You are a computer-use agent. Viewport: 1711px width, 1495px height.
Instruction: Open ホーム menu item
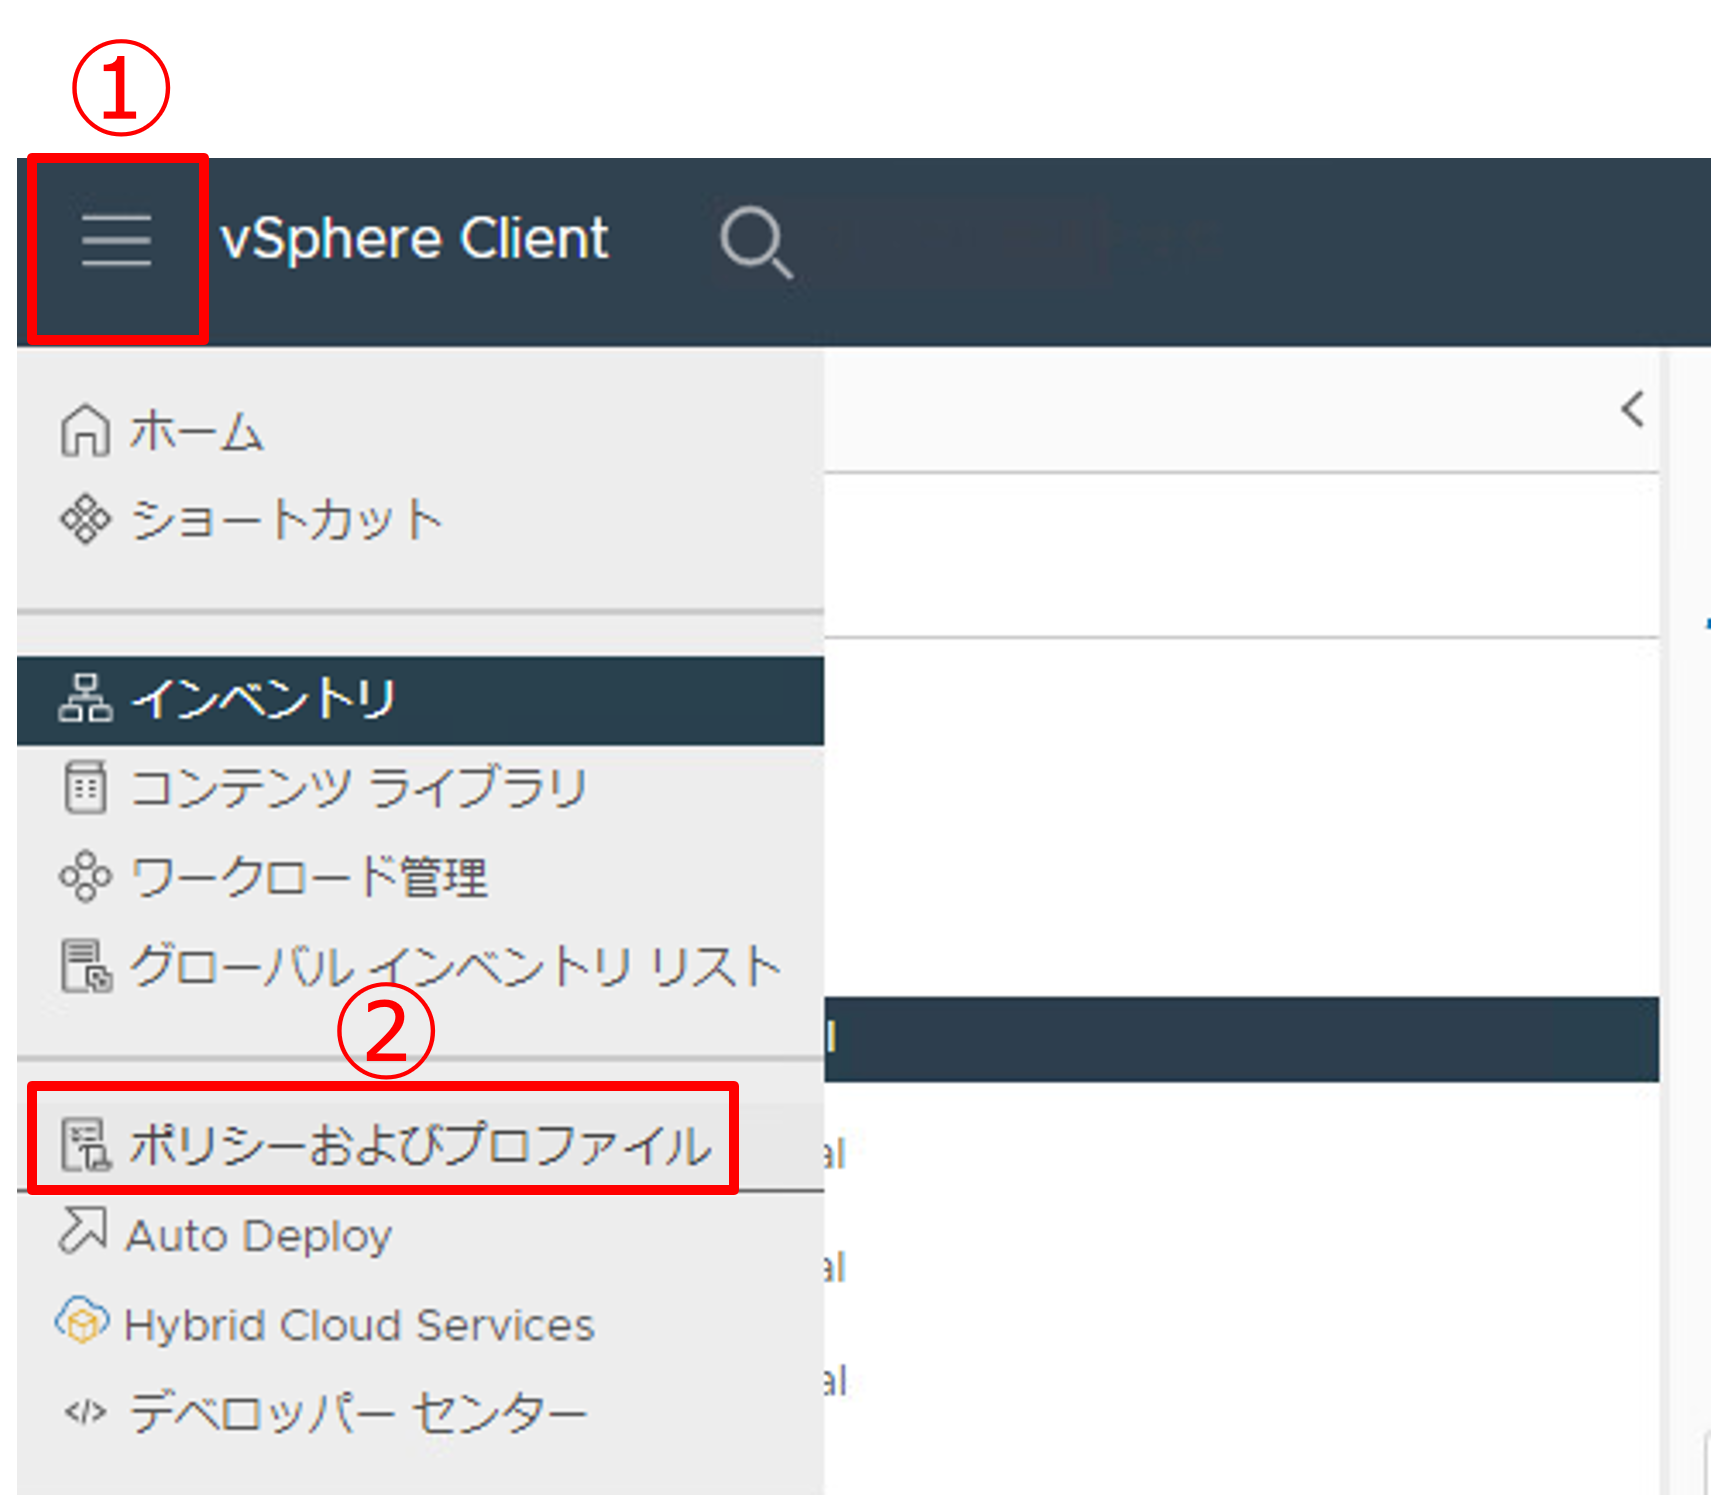420,432
